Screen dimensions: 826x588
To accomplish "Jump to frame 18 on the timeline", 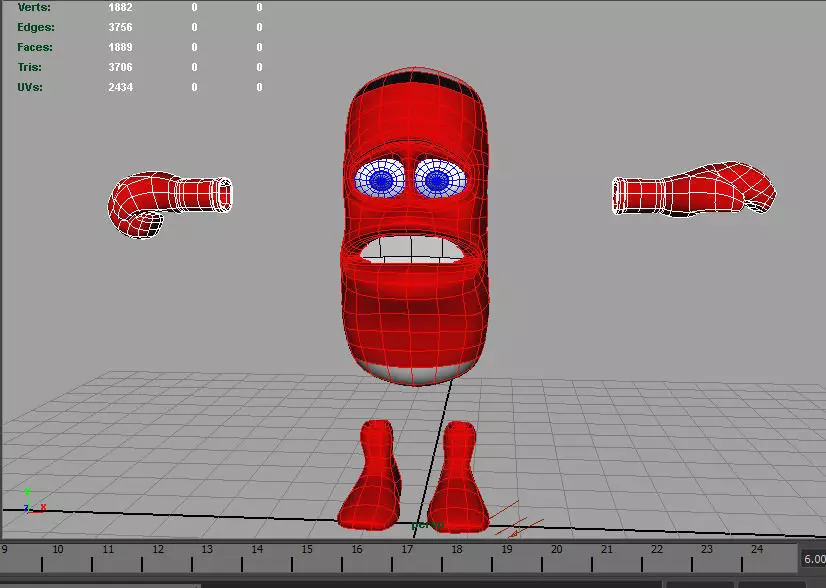I will point(457,550).
